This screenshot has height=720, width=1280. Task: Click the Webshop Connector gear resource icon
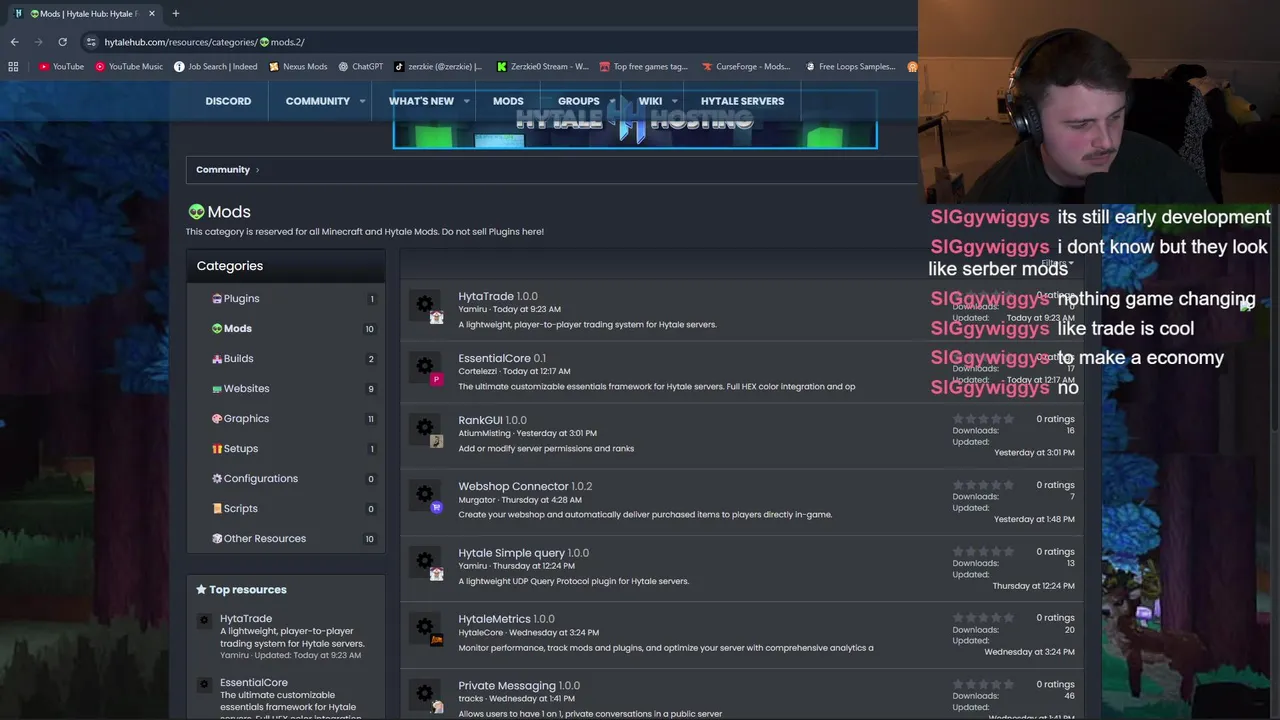point(425,494)
